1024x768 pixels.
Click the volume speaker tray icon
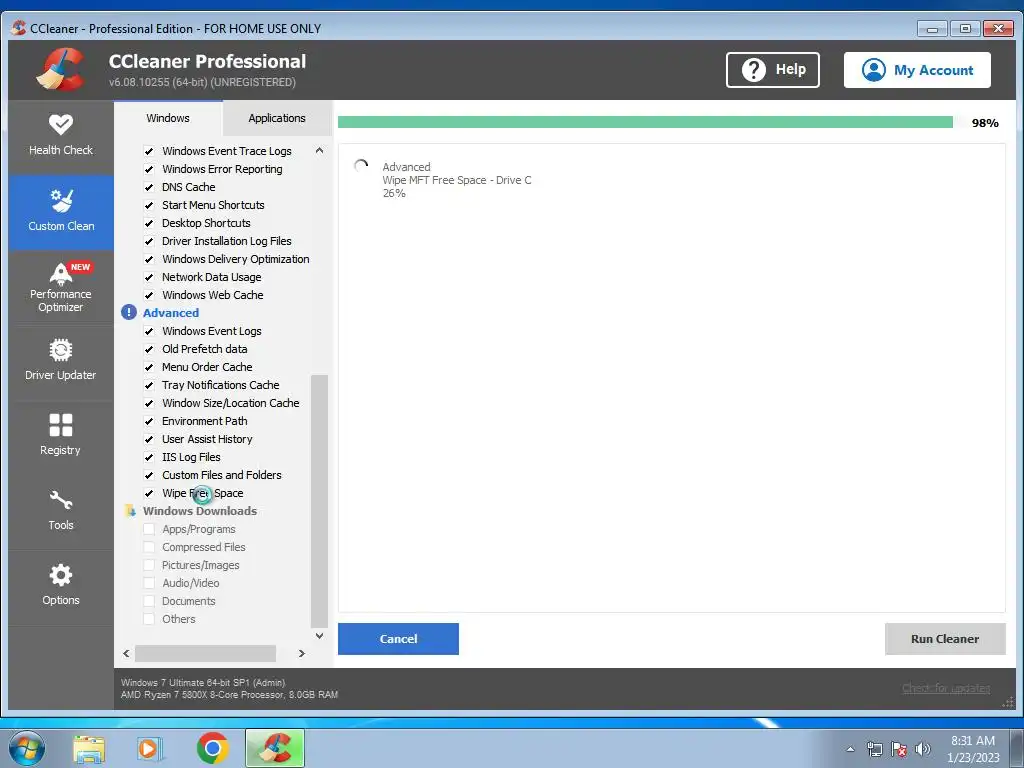coord(923,749)
